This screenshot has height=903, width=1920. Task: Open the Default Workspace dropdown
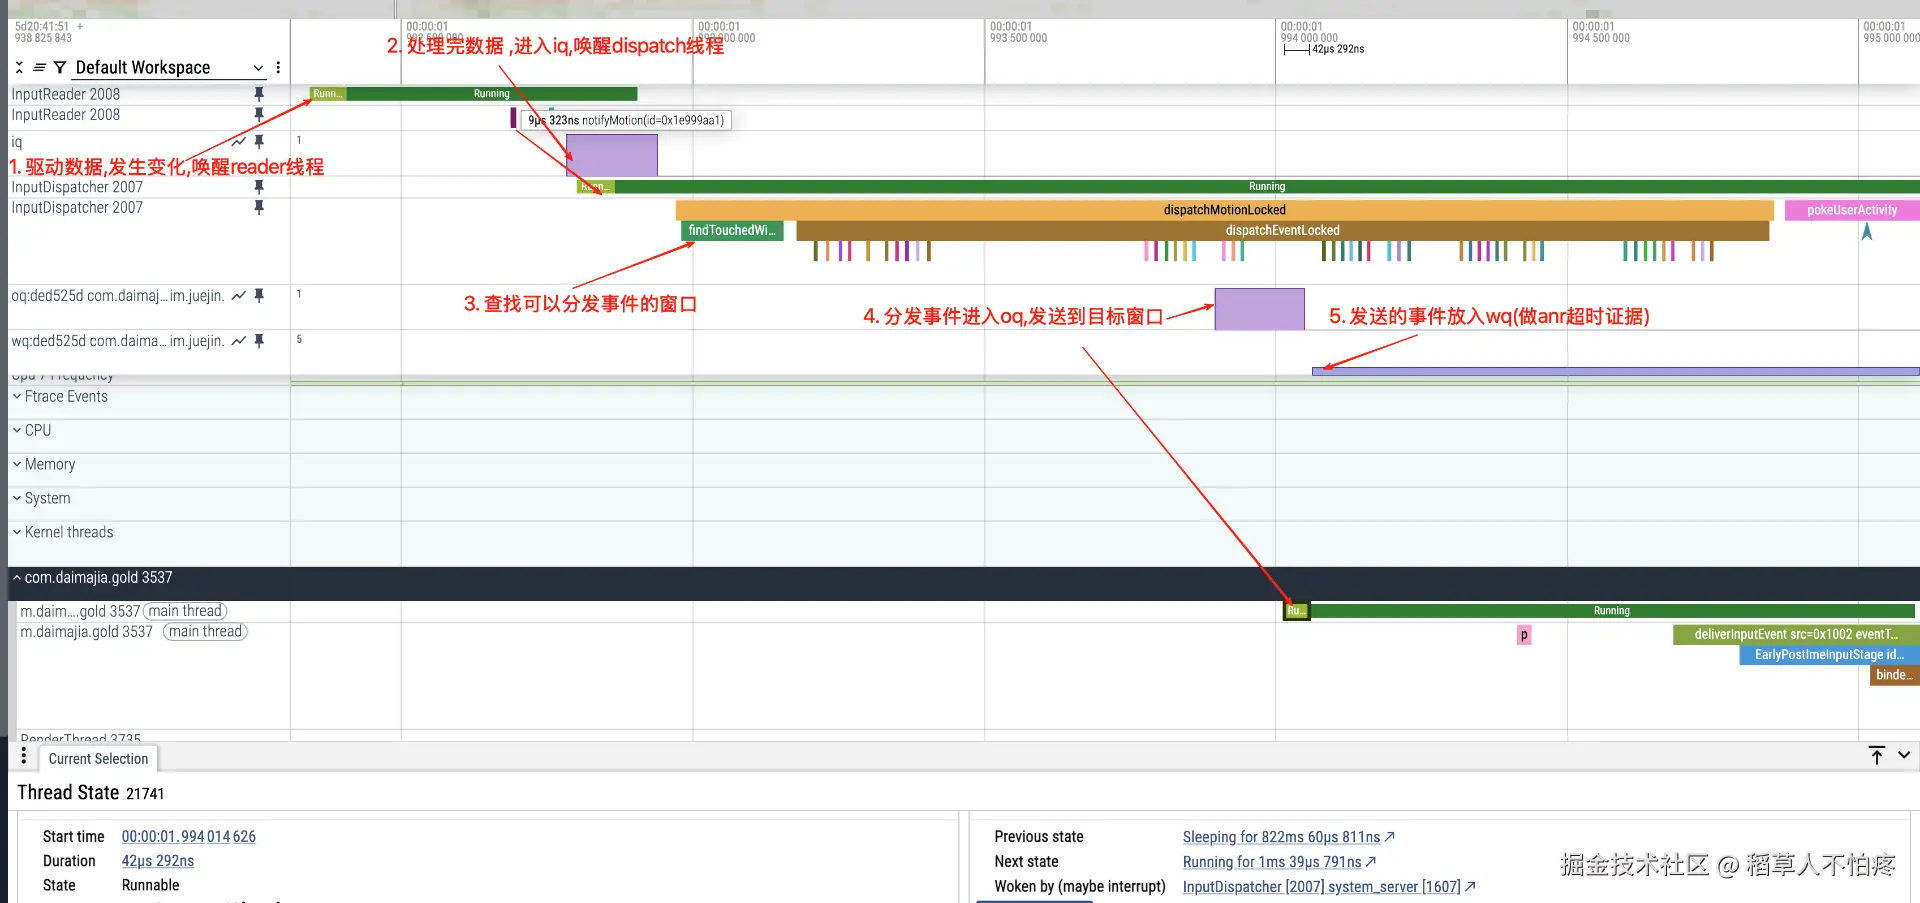pyautogui.click(x=170, y=67)
